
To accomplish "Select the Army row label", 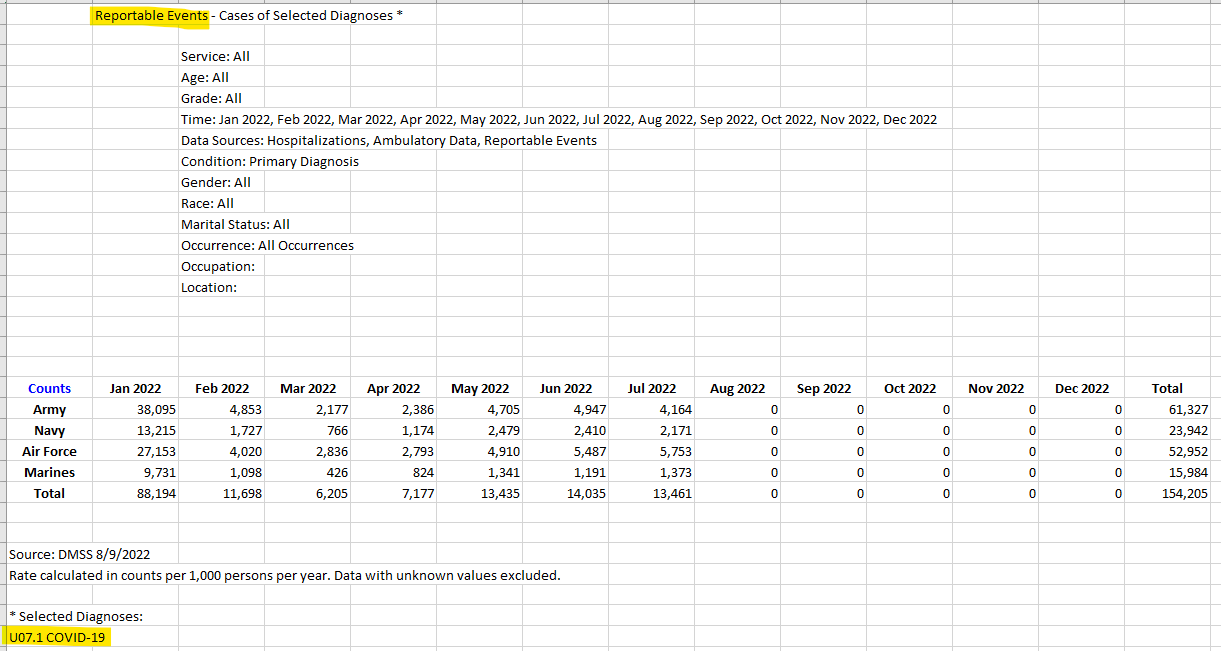I will point(49,409).
